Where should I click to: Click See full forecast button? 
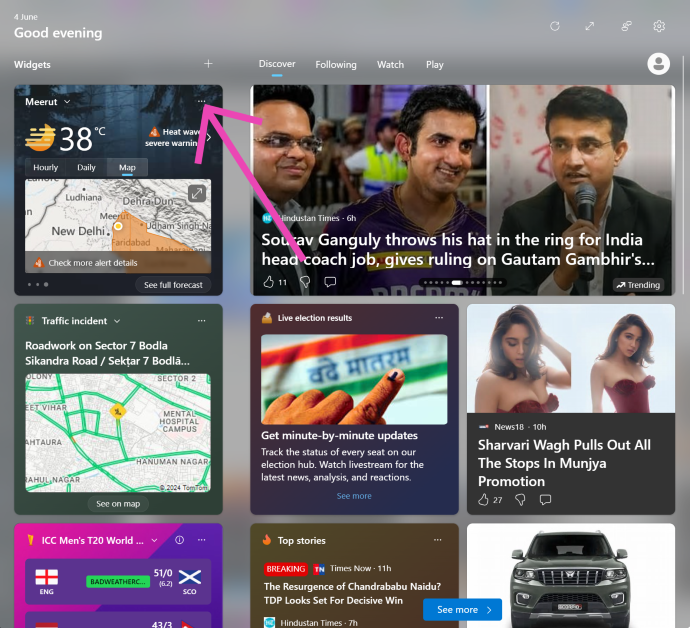click(x=173, y=285)
